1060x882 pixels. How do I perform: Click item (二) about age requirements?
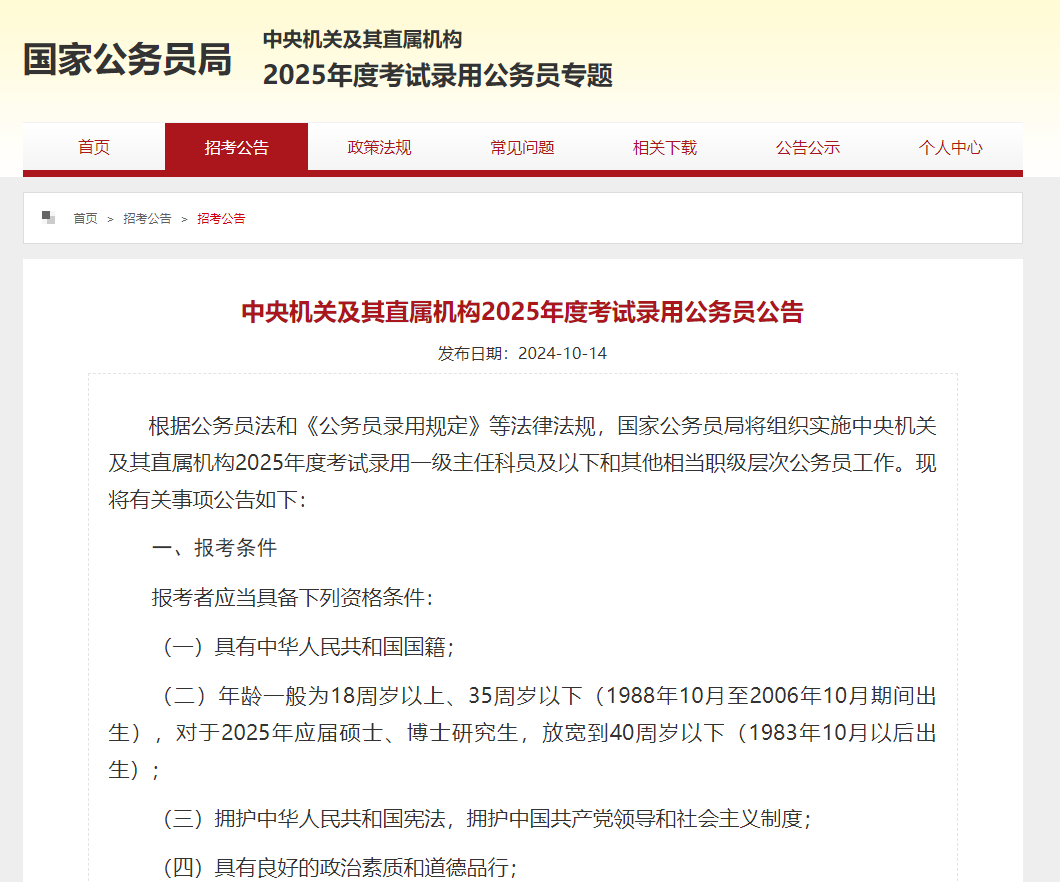point(523,733)
